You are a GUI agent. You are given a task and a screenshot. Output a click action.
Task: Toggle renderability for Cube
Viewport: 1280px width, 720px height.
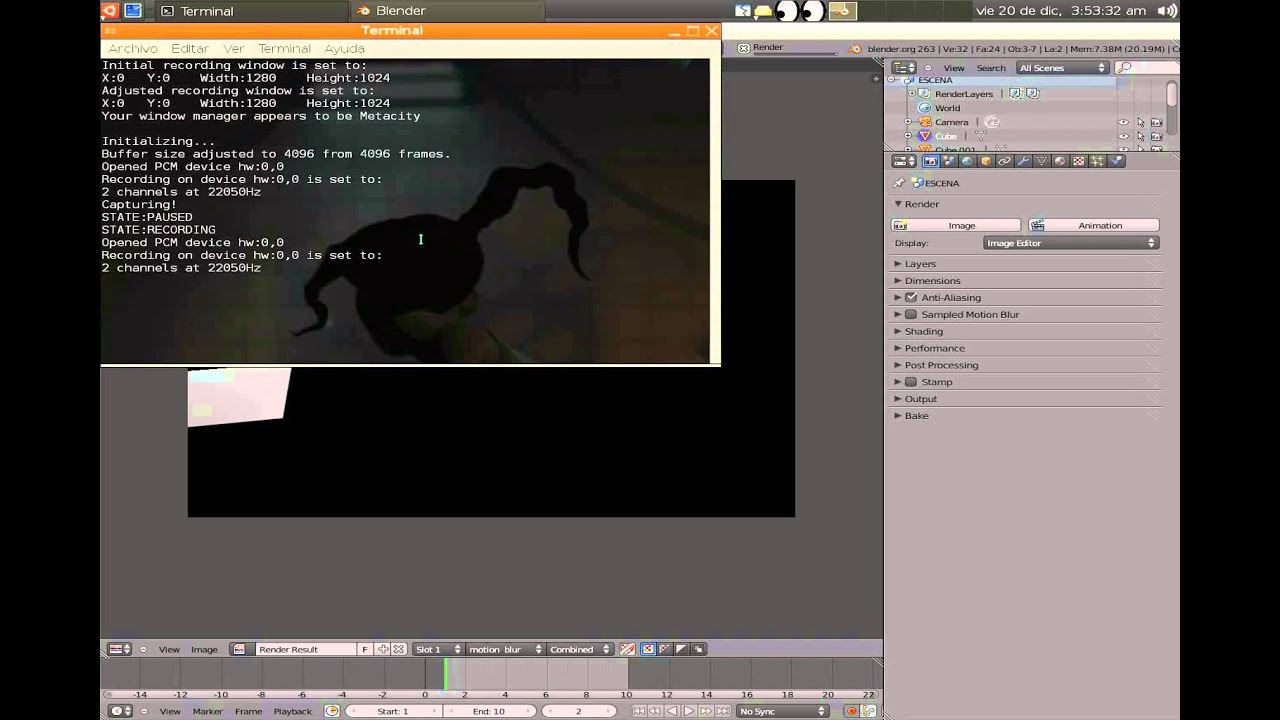[1156, 136]
